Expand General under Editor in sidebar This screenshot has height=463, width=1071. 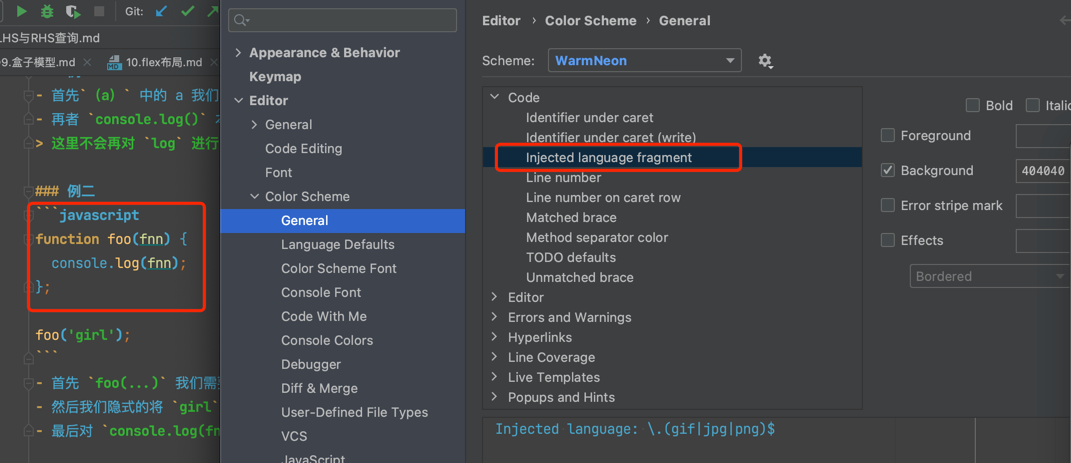click(x=254, y=125)
